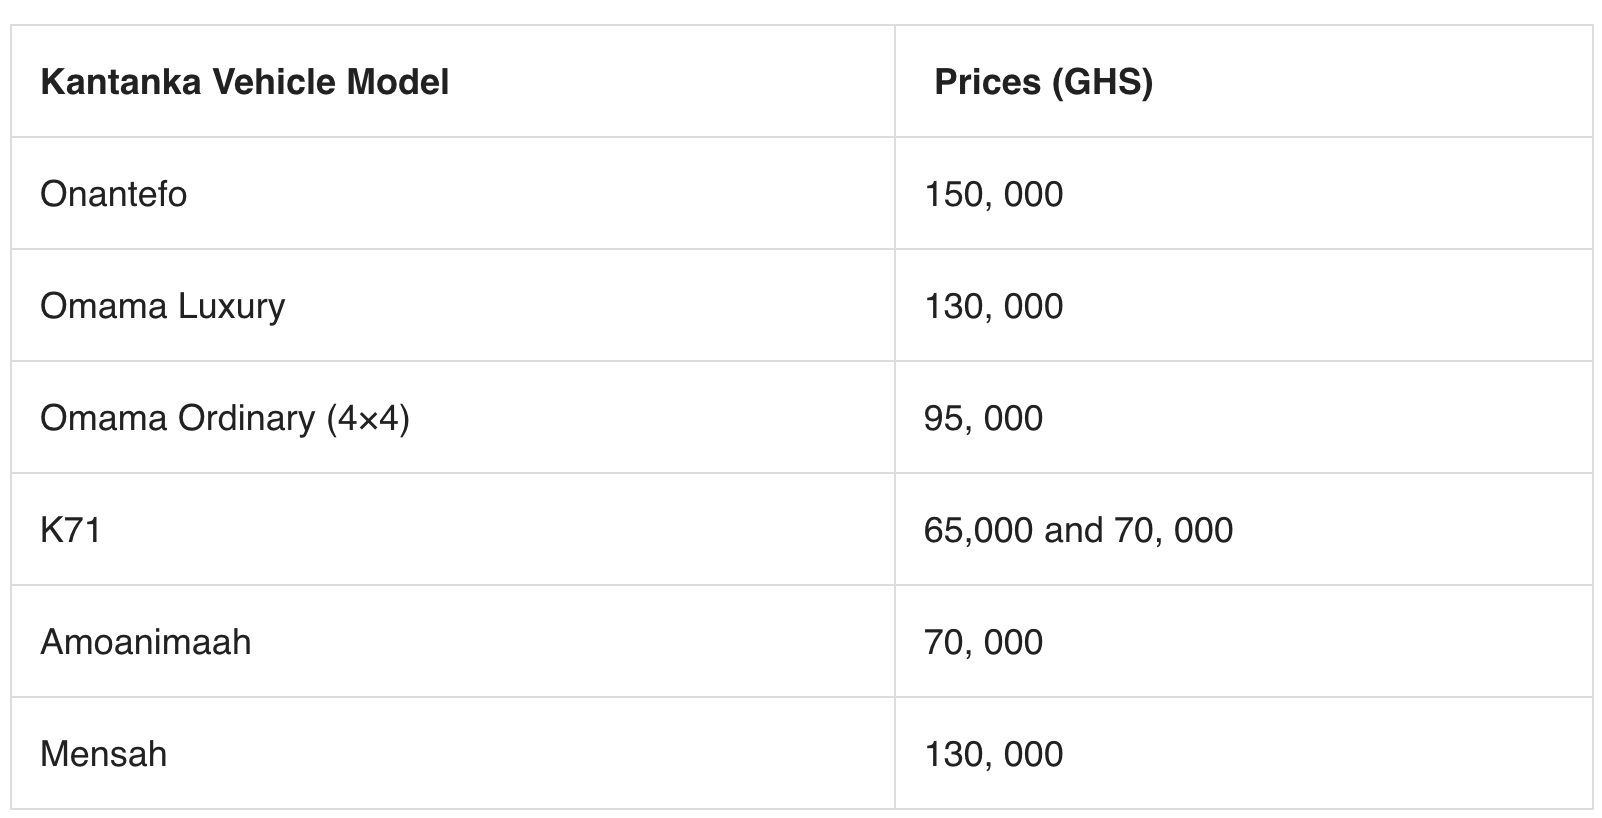Viewport: 1602px width, 818px height.
Task: Click the 65,000 and 70, 000 price
Action: tap(1078, 530)
